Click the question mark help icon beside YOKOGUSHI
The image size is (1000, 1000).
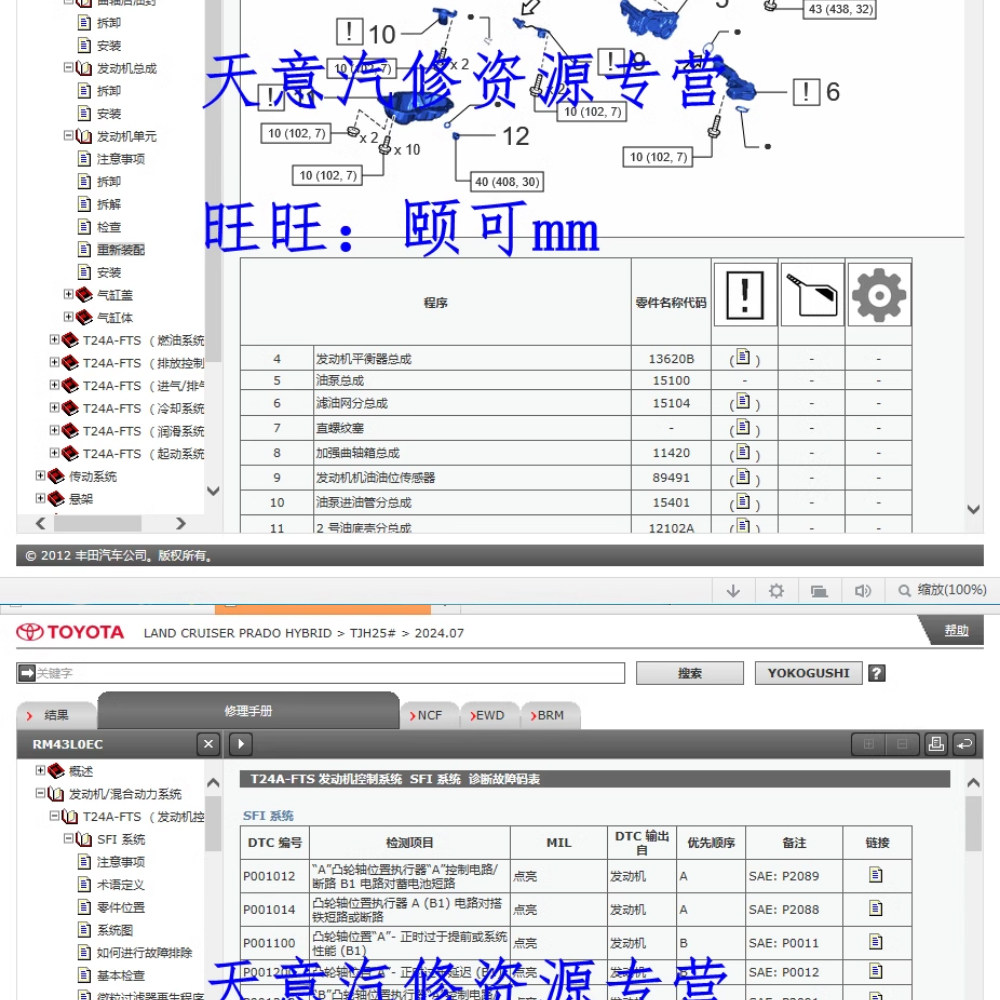click(877, 673)
